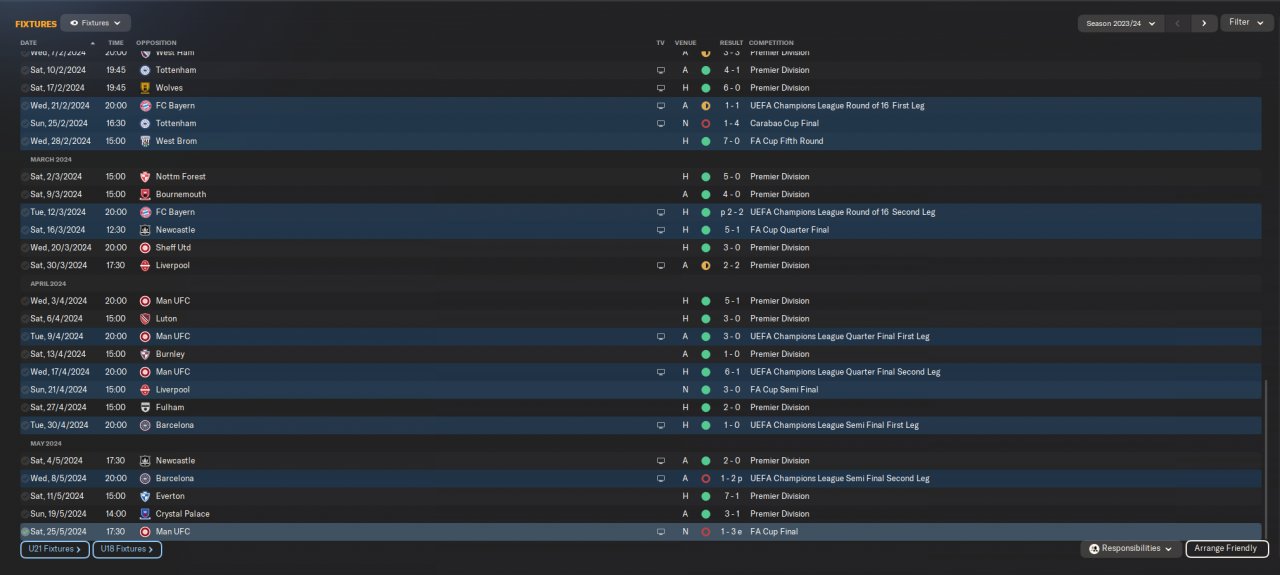This screenshot has height=575, width=1280.
Task: Open the Season 2023/24 dropdown
Action: 1120,23
